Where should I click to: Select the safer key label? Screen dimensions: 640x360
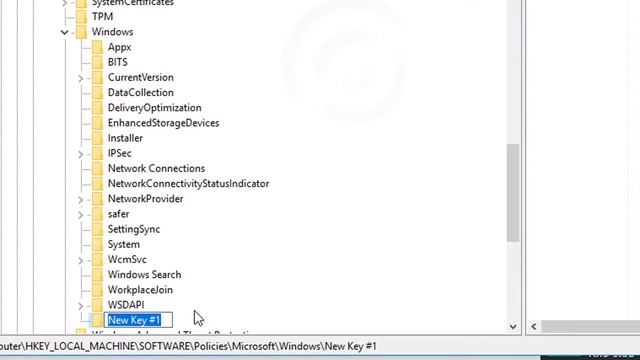(118, 214)
